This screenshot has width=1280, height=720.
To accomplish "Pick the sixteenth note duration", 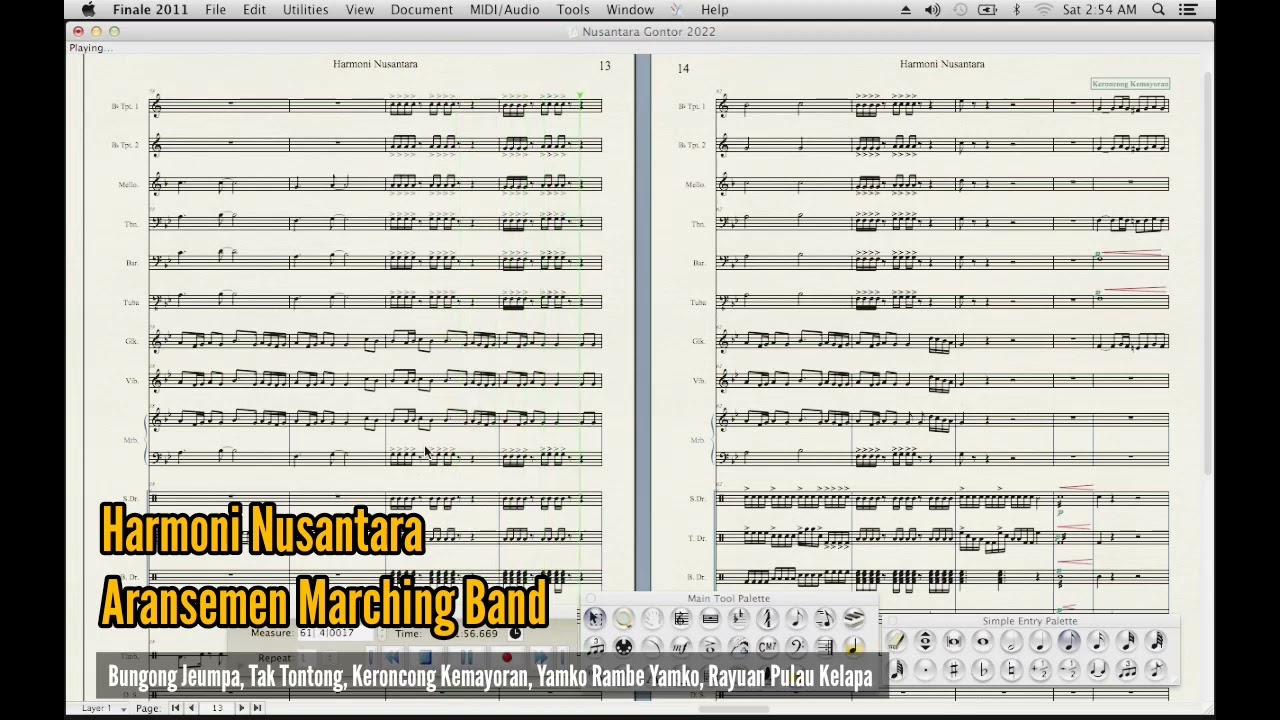I will (x=1098, y=641).
